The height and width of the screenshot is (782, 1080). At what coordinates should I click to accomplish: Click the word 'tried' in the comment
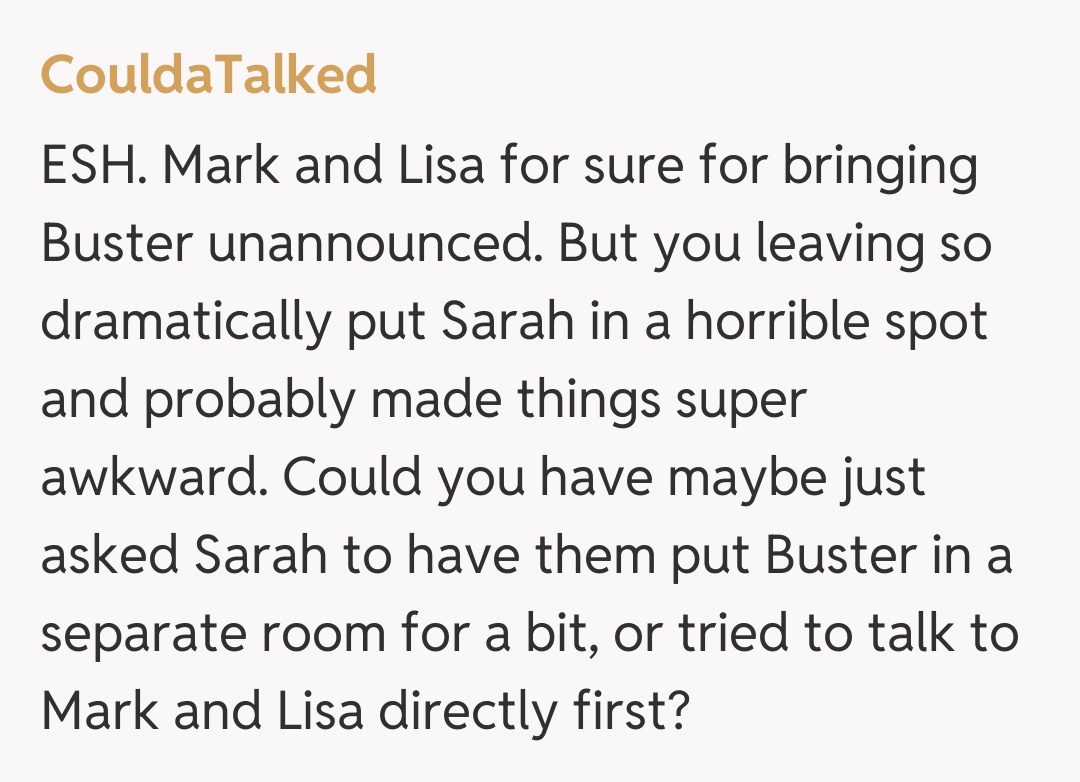730,635
